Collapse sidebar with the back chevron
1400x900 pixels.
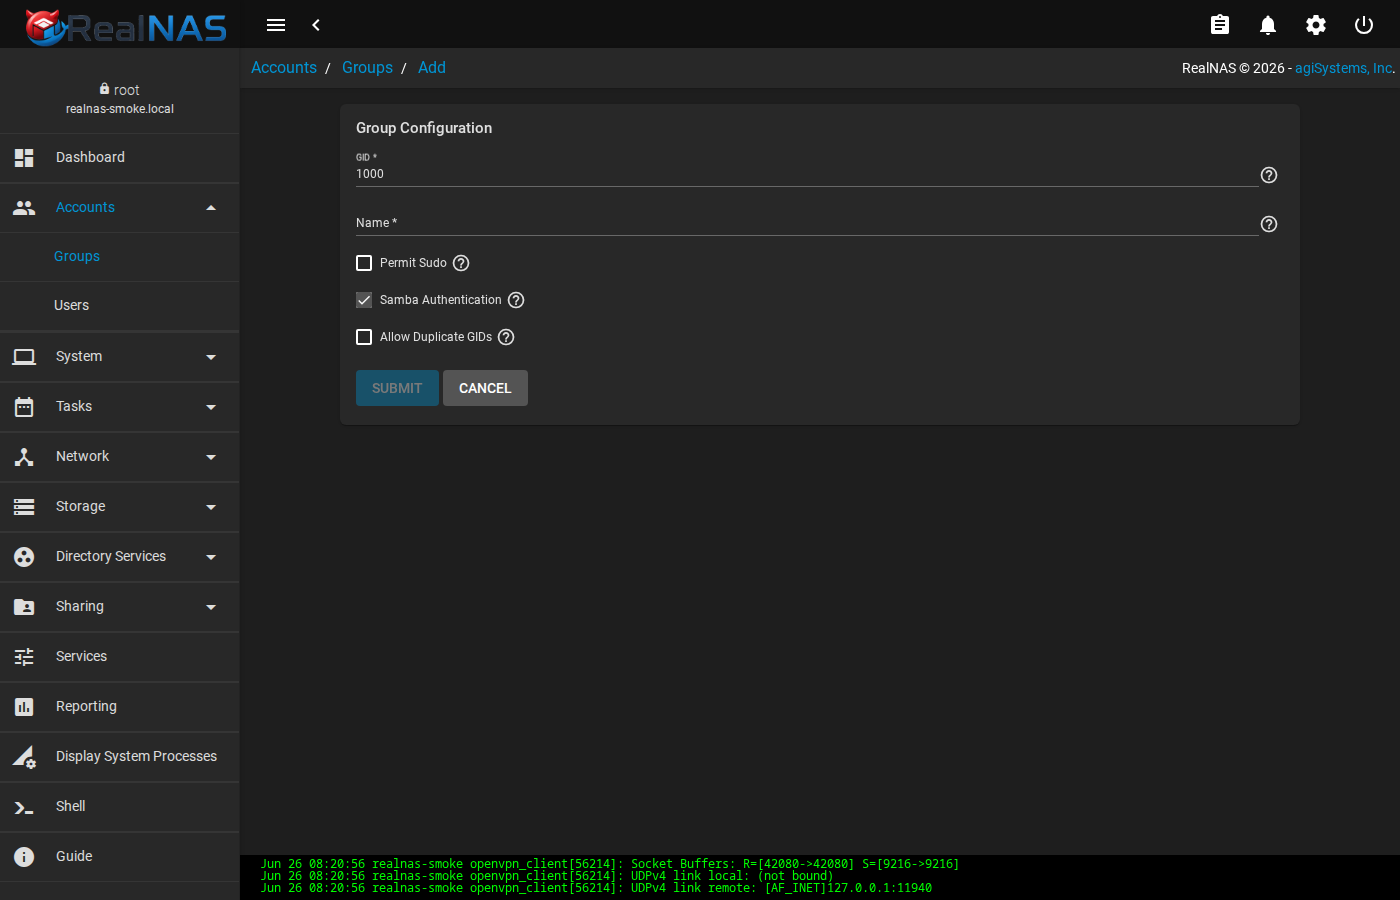pyautogui.click(x=316, y=25)
